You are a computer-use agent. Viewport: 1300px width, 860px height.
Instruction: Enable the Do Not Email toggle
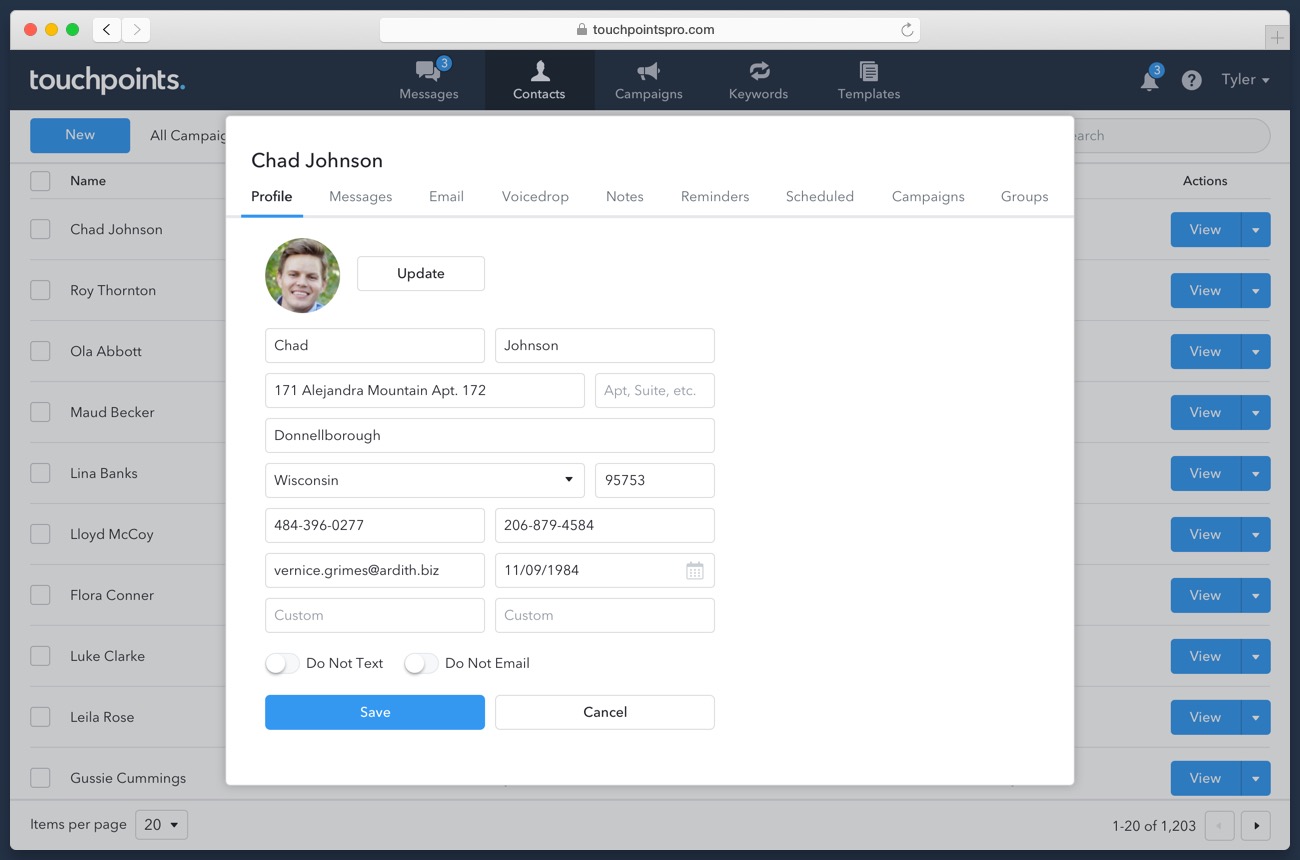click(421, 663)
